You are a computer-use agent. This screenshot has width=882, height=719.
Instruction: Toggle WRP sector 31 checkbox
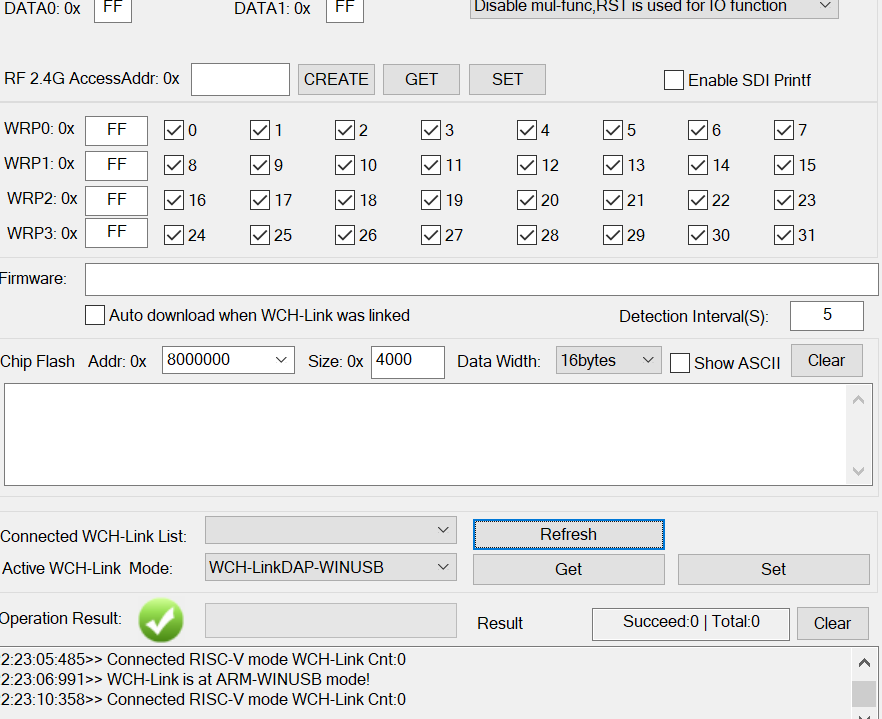tap(784, 235)
